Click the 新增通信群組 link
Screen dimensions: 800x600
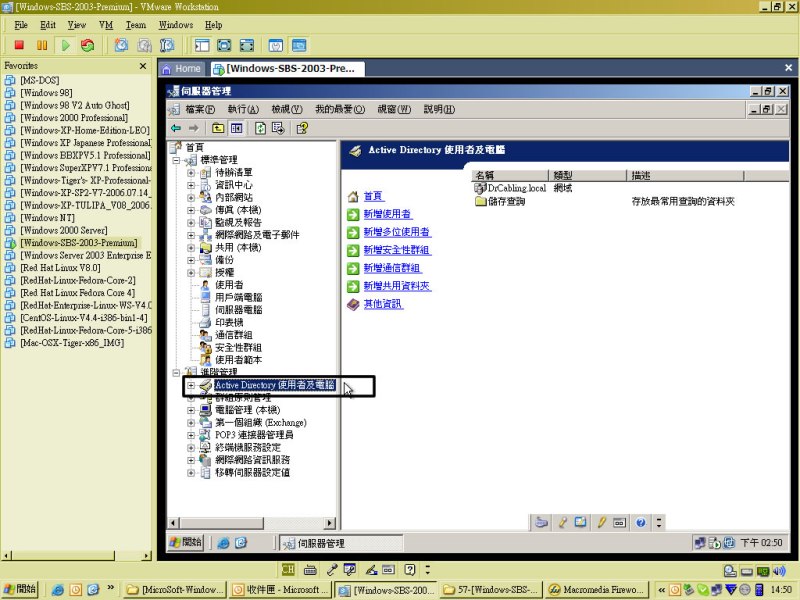[x=392, y=268]
